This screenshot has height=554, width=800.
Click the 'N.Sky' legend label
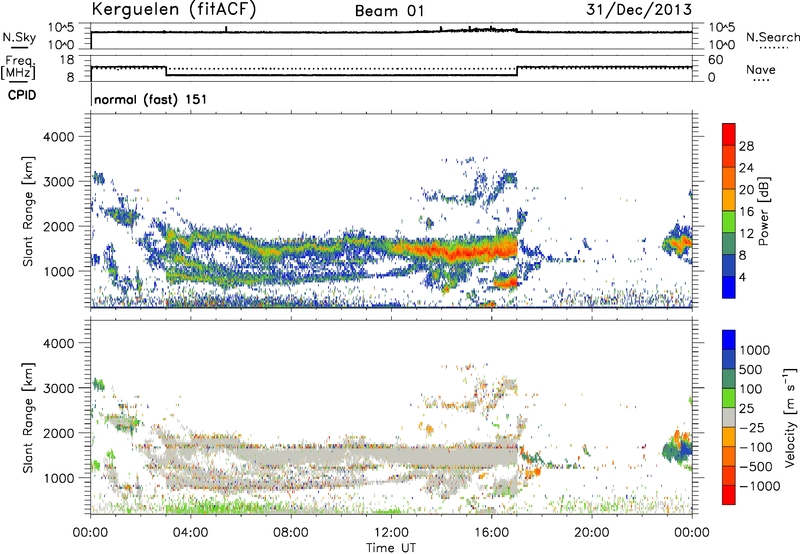[19, 37]
